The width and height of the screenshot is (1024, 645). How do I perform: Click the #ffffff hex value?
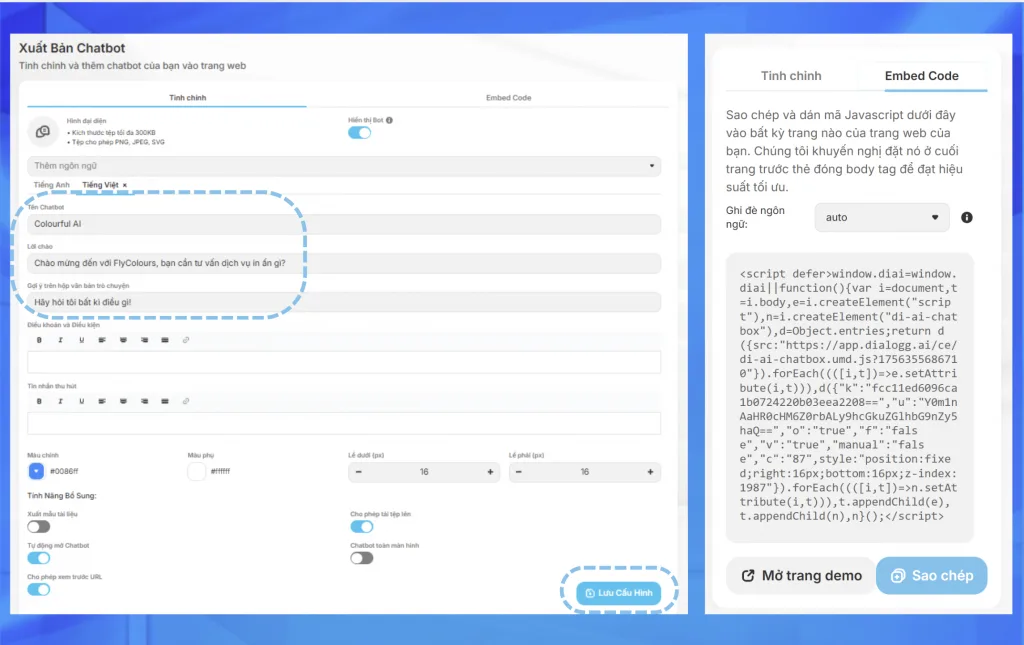(x=220, y=471)
